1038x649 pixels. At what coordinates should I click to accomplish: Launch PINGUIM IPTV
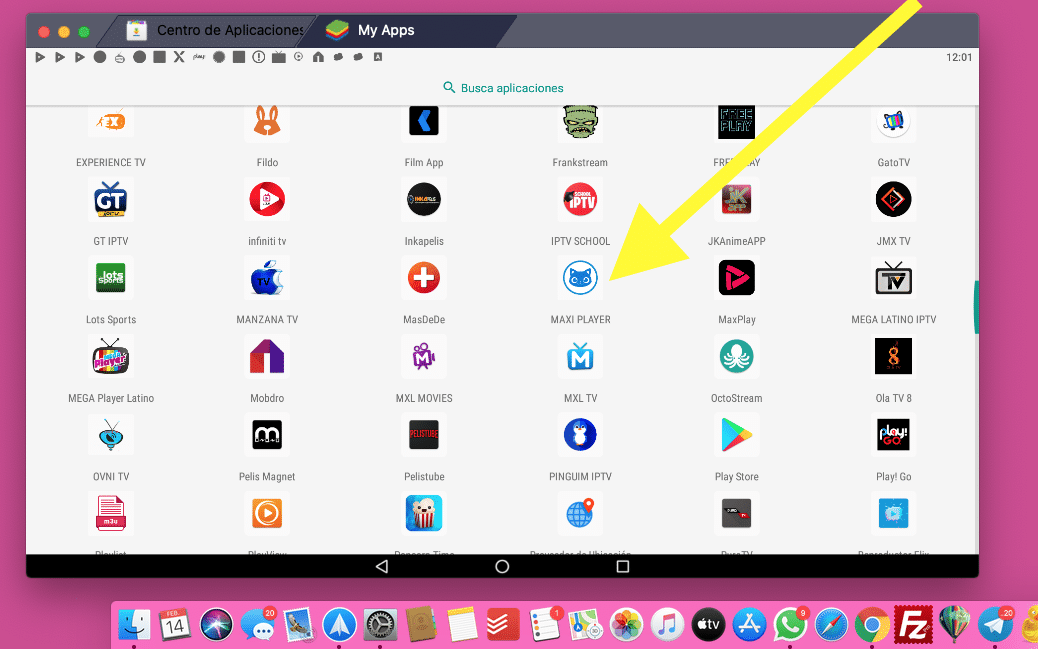pos(580,434)
